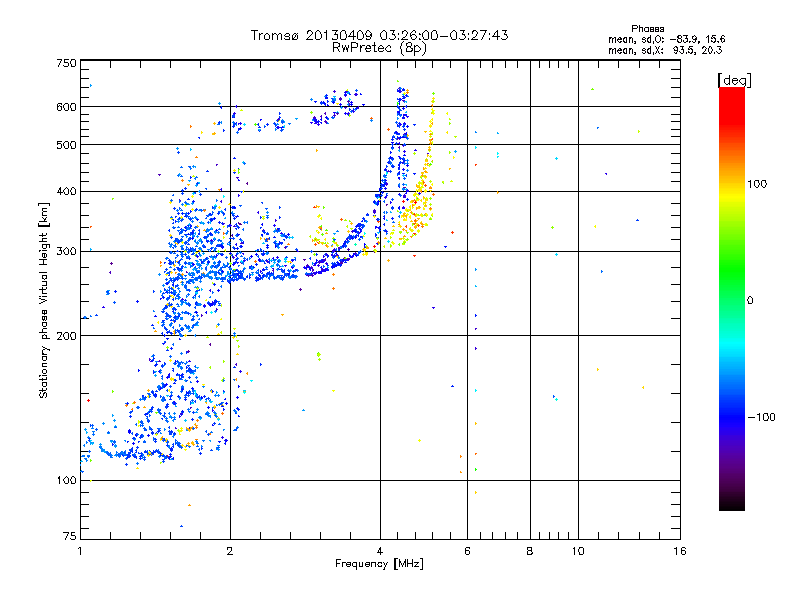Click y-axis tick label '600'
This screenshot has height=600, width=800.
coord(66,107)
